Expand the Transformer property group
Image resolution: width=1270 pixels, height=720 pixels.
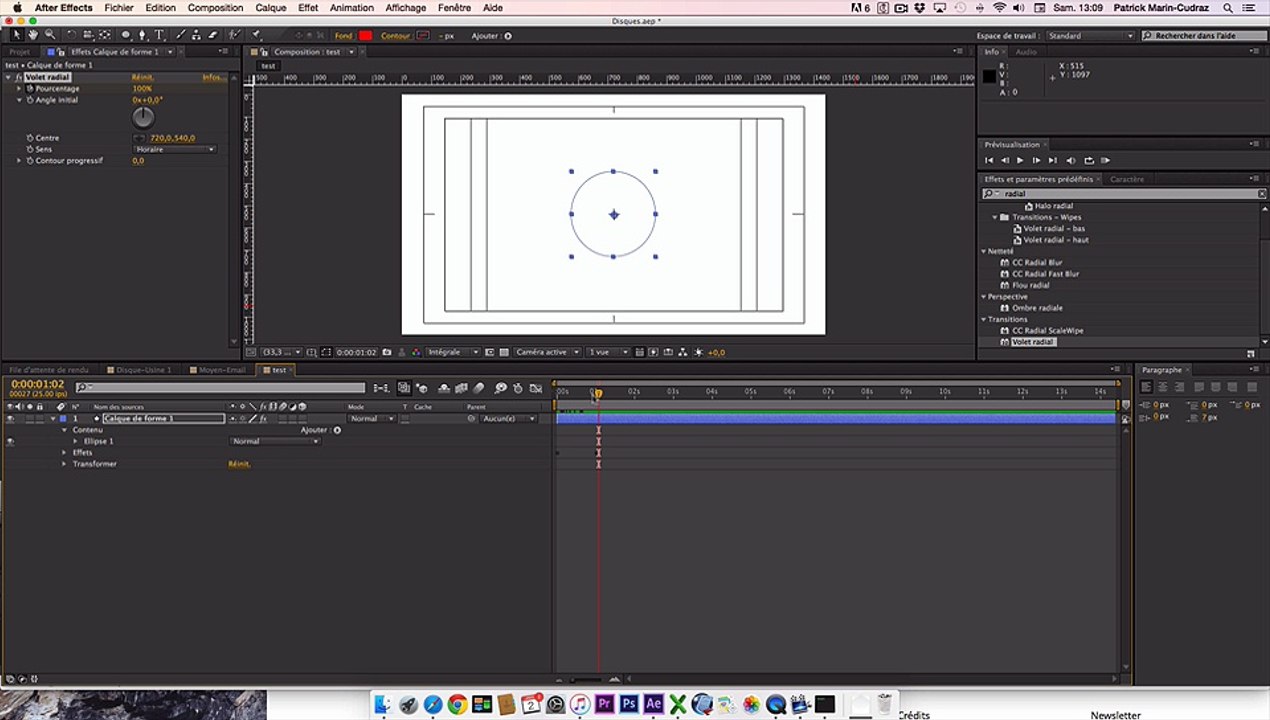(x=65, y=464)
